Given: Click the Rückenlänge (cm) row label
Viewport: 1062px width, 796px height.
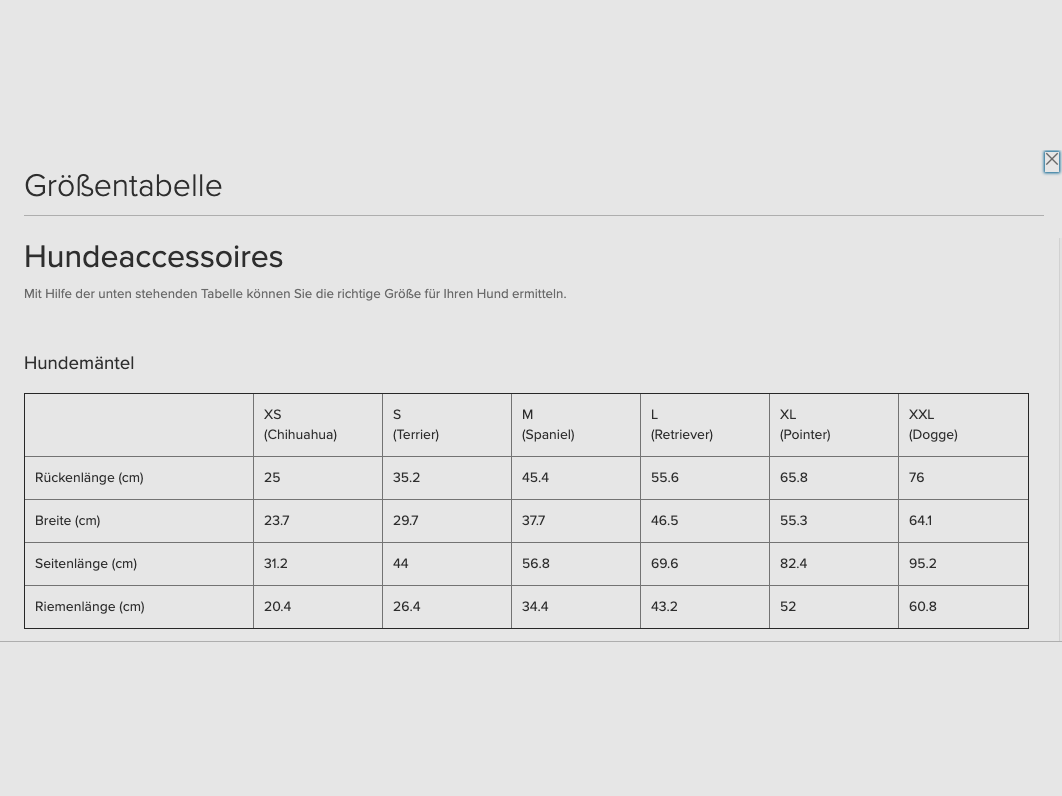Looking at the screenshot, I should 89,478.
